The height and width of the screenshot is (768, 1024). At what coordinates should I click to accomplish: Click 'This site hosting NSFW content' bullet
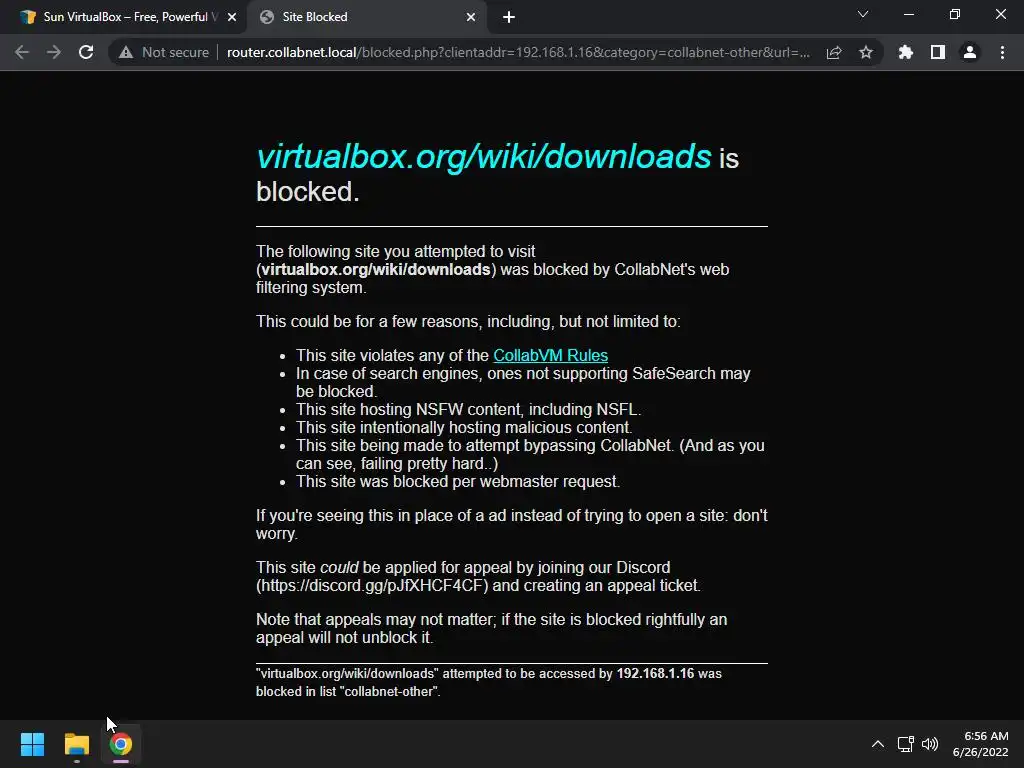point(468,409)
